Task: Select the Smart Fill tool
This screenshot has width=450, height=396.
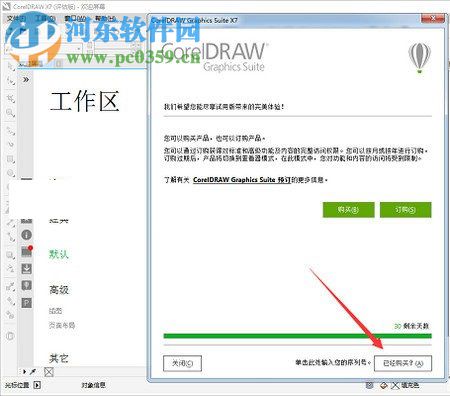Action: (11, 315)
